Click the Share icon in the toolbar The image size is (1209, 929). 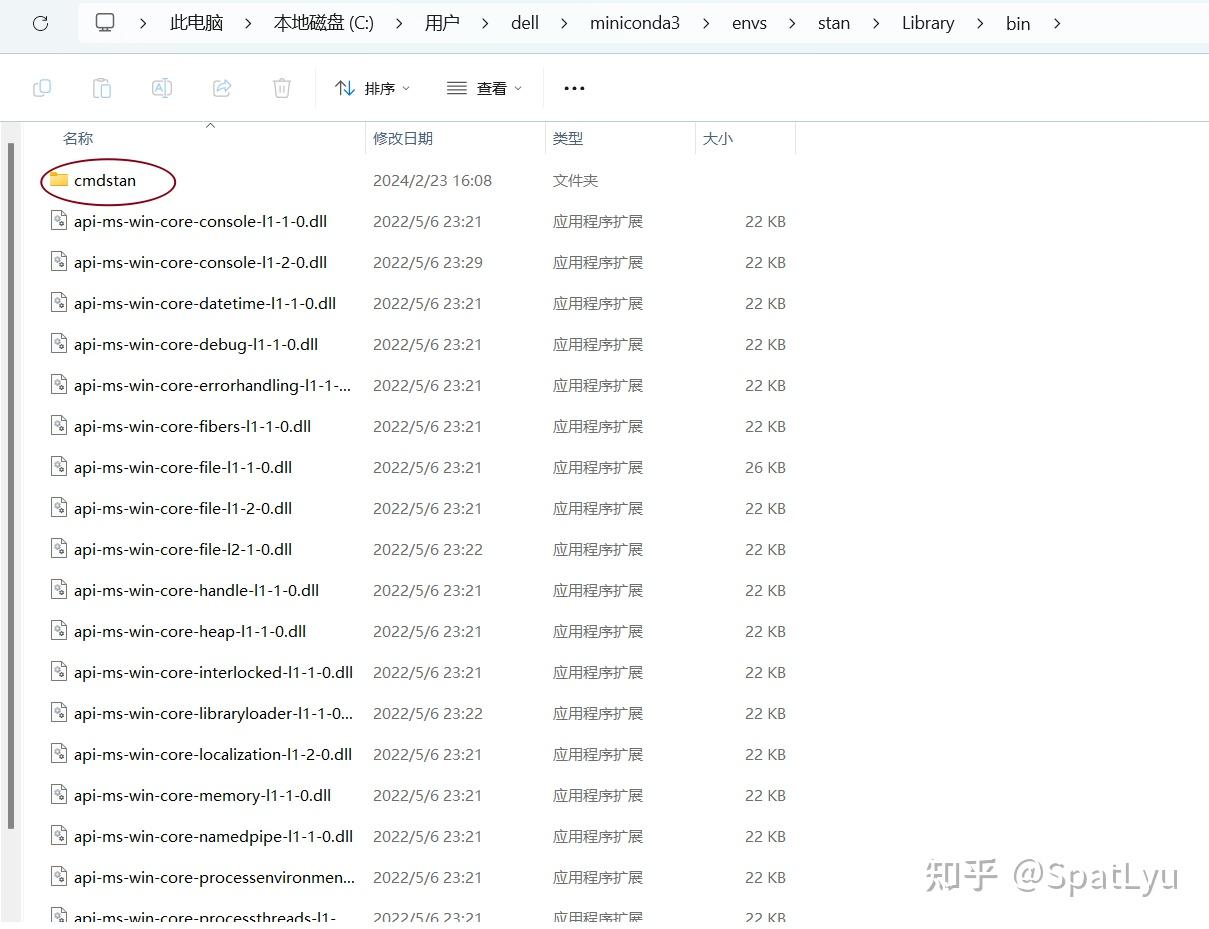point(221,88)
